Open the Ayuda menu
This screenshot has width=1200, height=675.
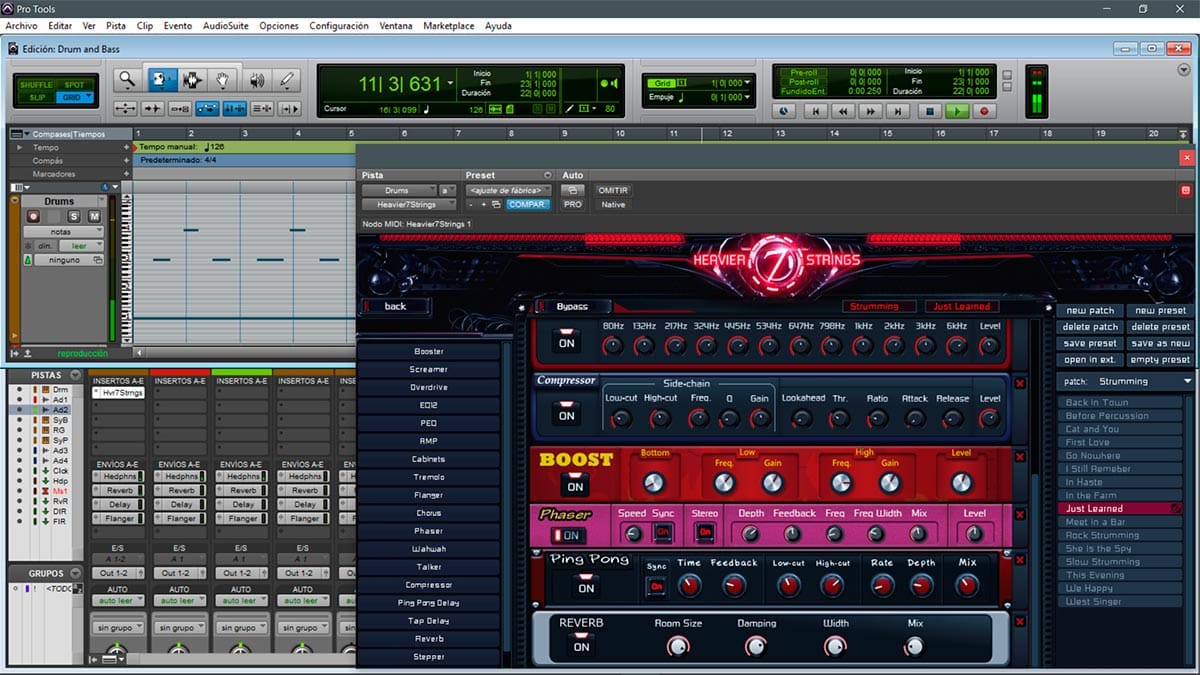[x=498, y=26]
